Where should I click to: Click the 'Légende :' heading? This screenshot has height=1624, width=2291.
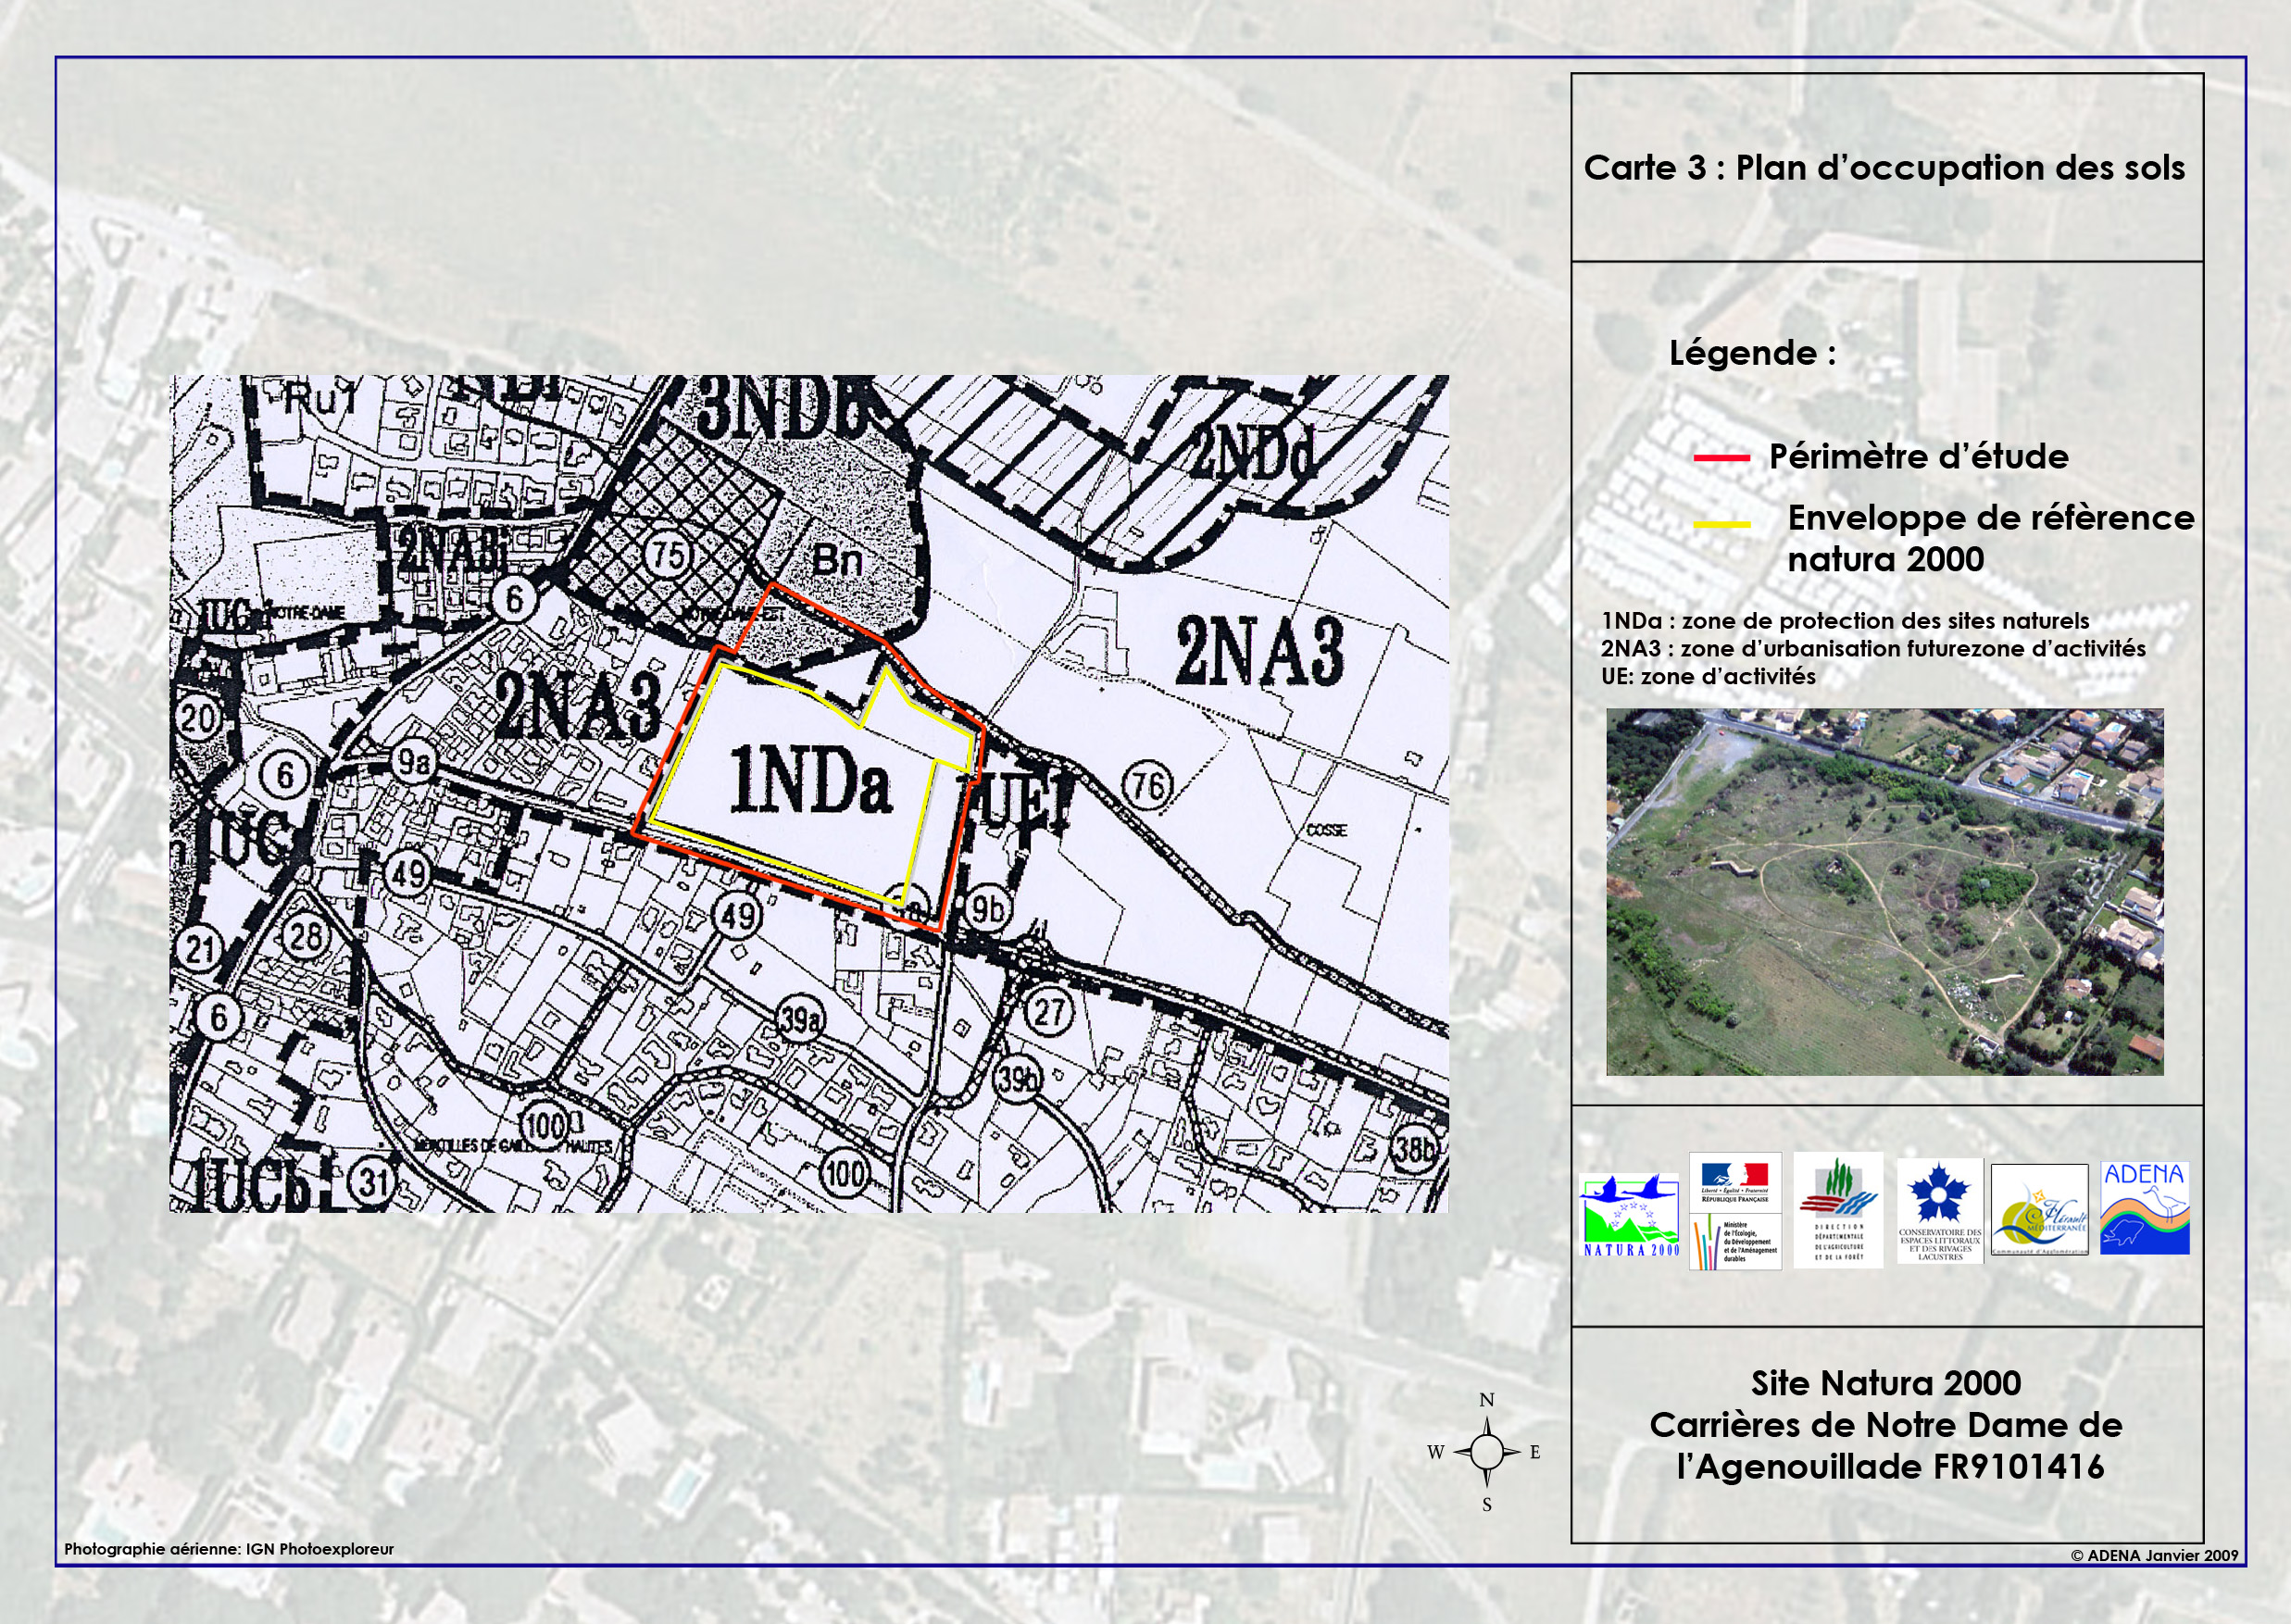coord(1752,353)
